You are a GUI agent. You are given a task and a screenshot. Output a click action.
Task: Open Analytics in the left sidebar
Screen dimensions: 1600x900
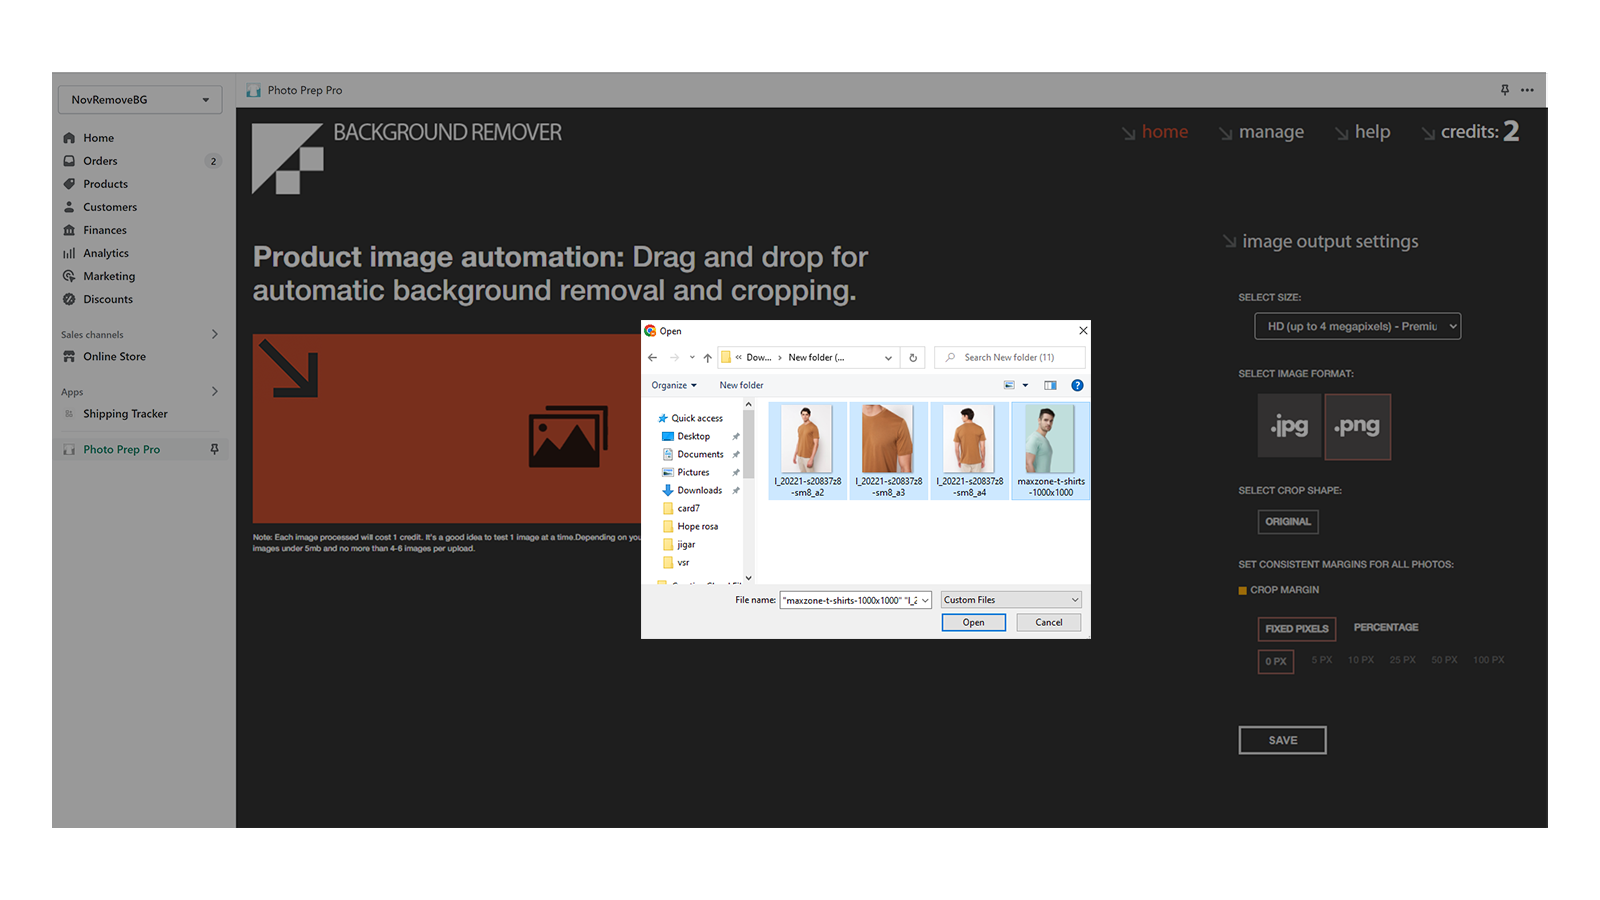coord(106,253)
